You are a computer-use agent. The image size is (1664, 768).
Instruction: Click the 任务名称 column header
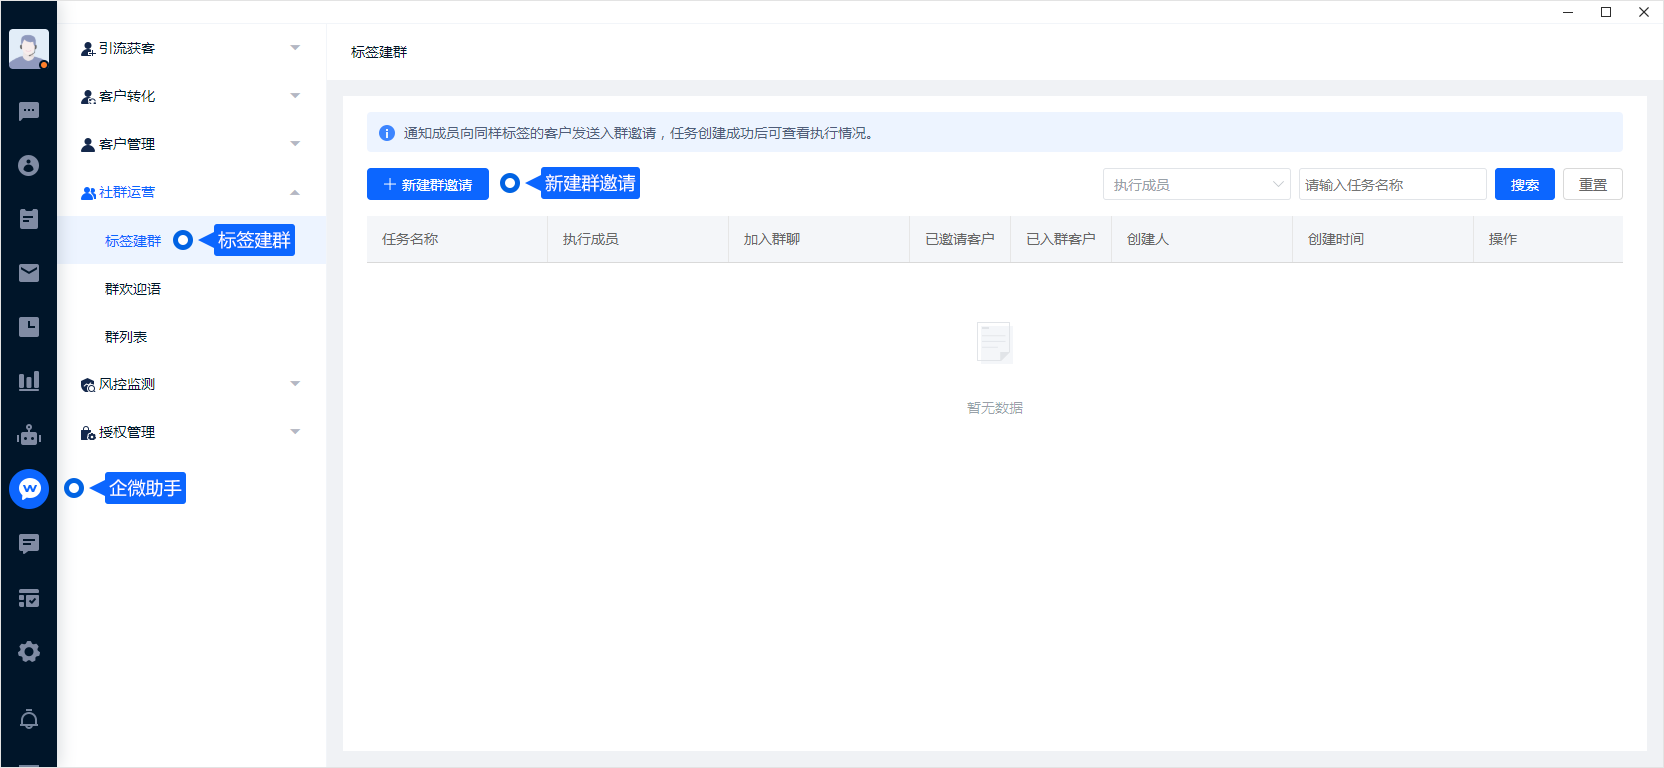point(457,239)
